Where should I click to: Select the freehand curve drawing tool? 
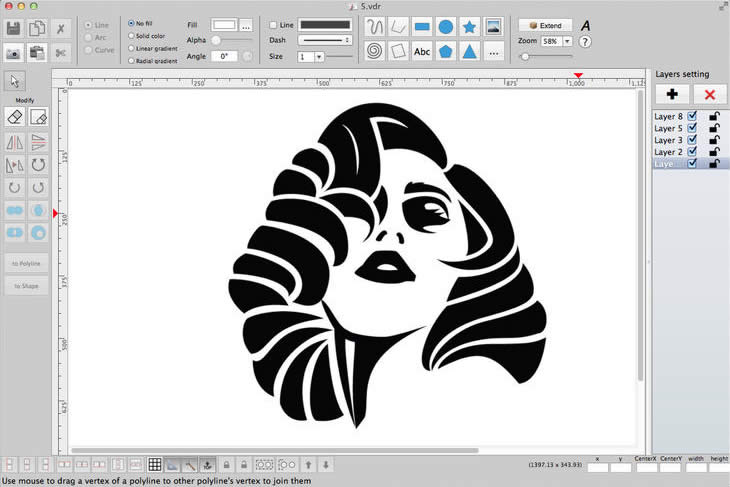click(x=374, y=27)
